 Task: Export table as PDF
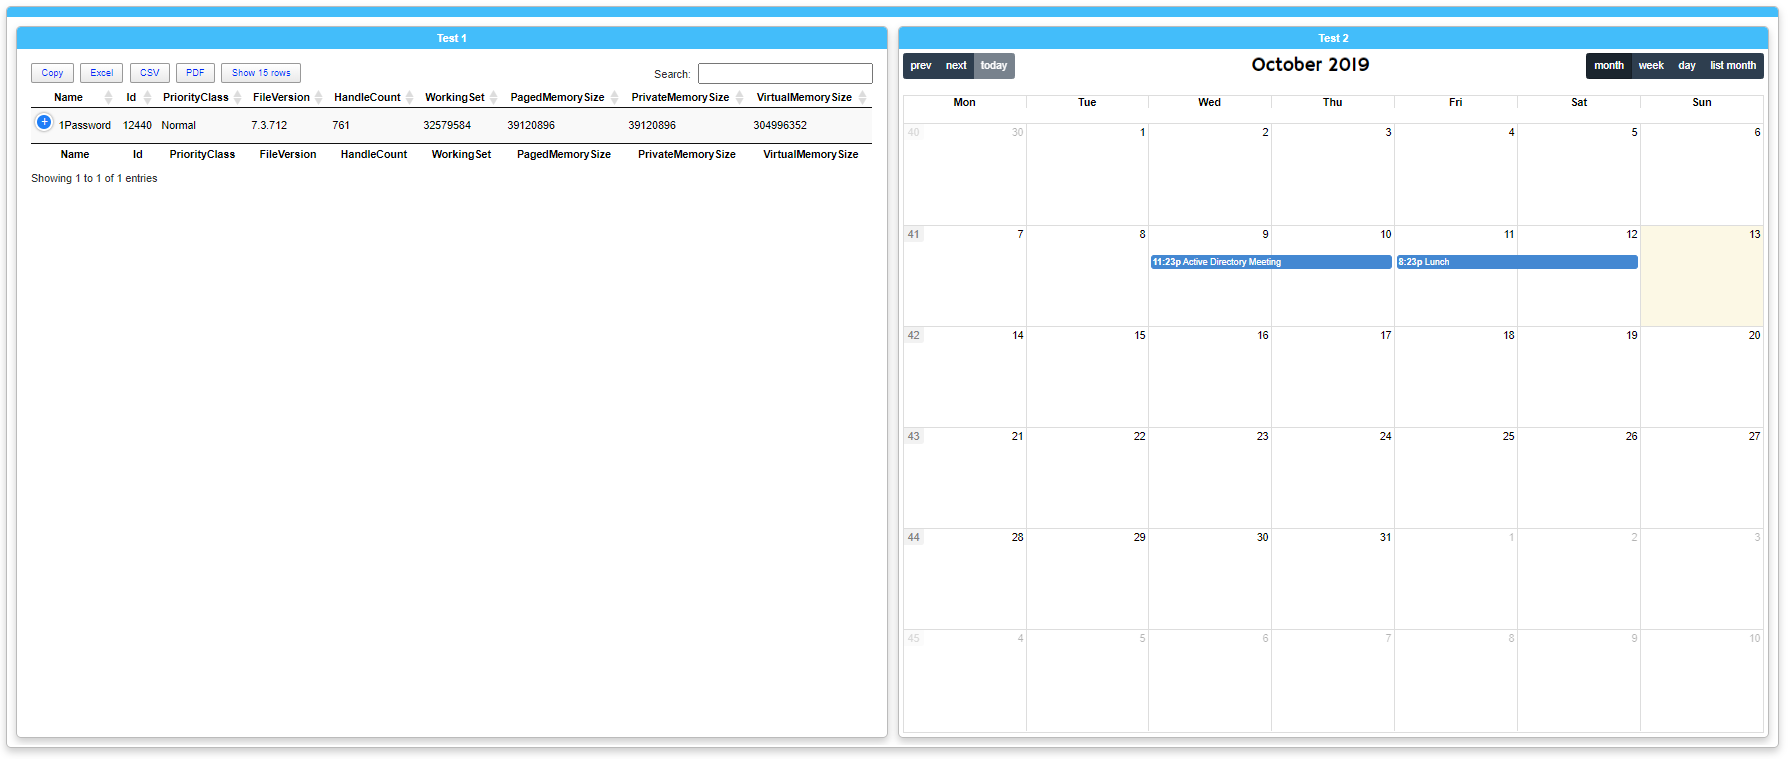coord(195,73)
